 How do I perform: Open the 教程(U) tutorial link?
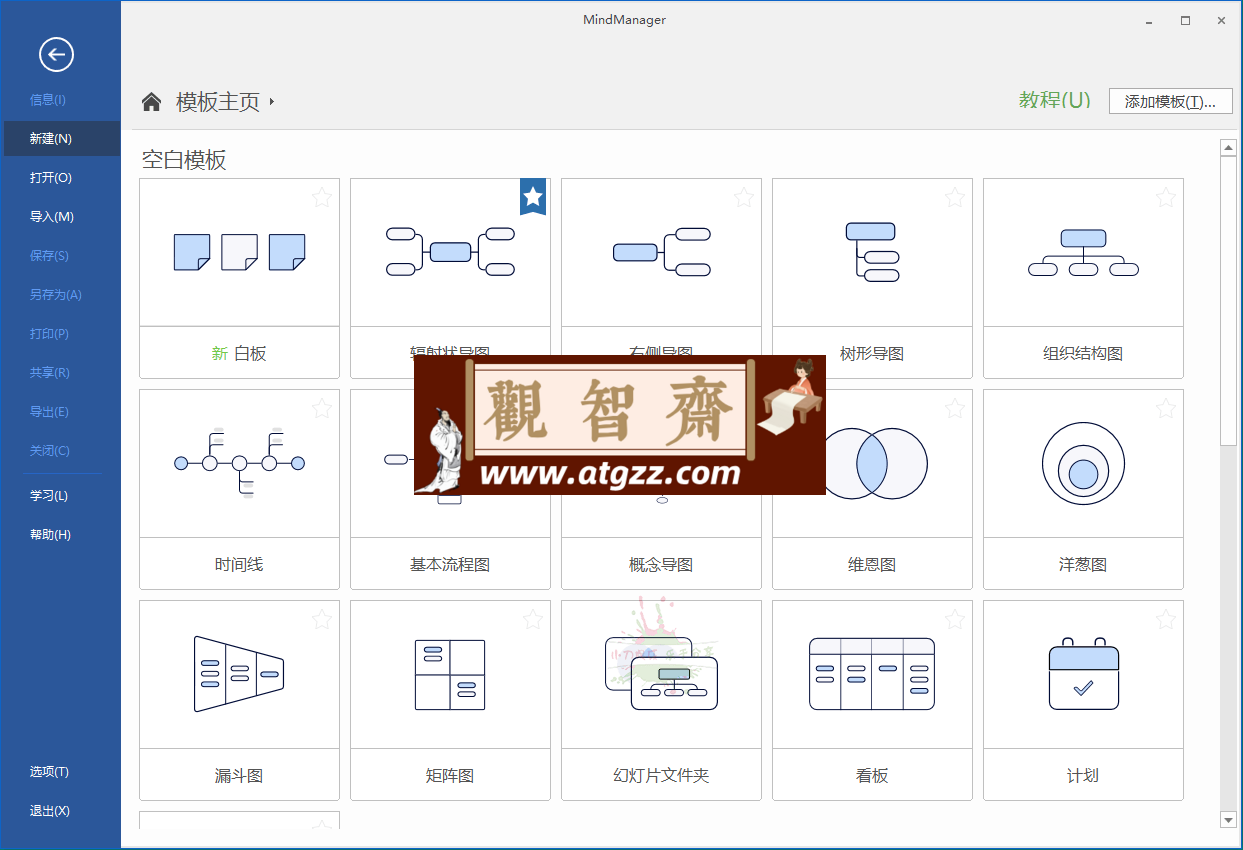click(1054, 100)
